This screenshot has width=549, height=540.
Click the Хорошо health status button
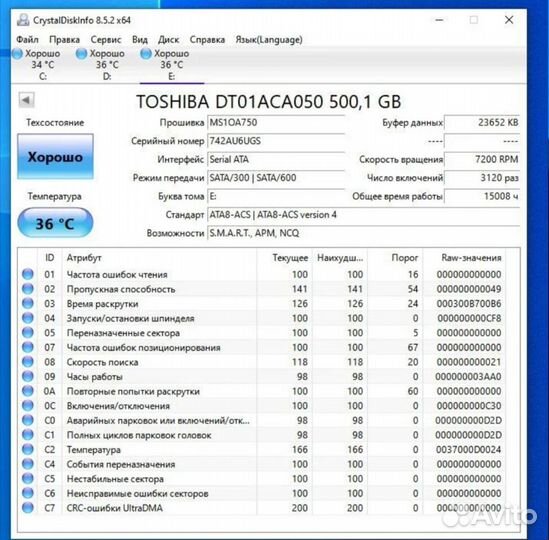coord(55,157)
